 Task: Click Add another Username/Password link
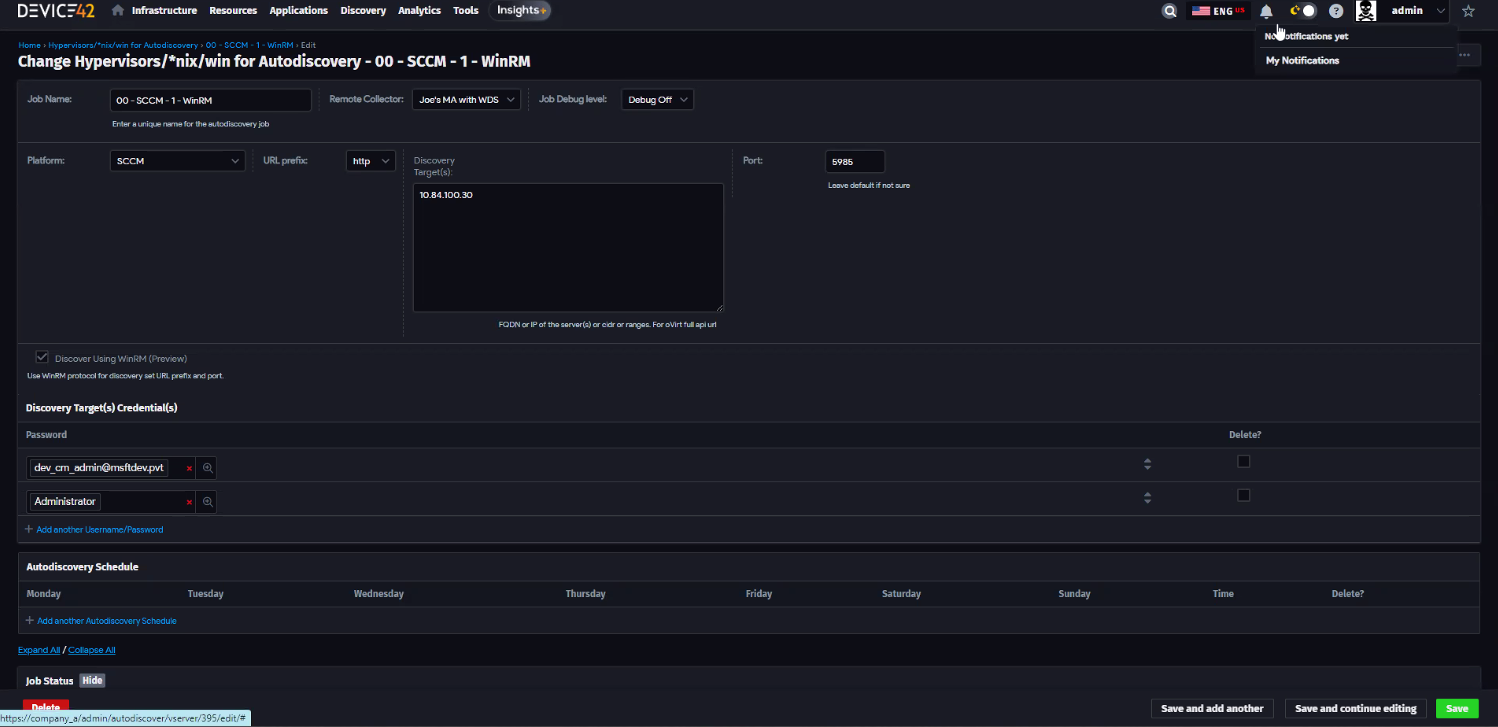(x=99, y=530)
